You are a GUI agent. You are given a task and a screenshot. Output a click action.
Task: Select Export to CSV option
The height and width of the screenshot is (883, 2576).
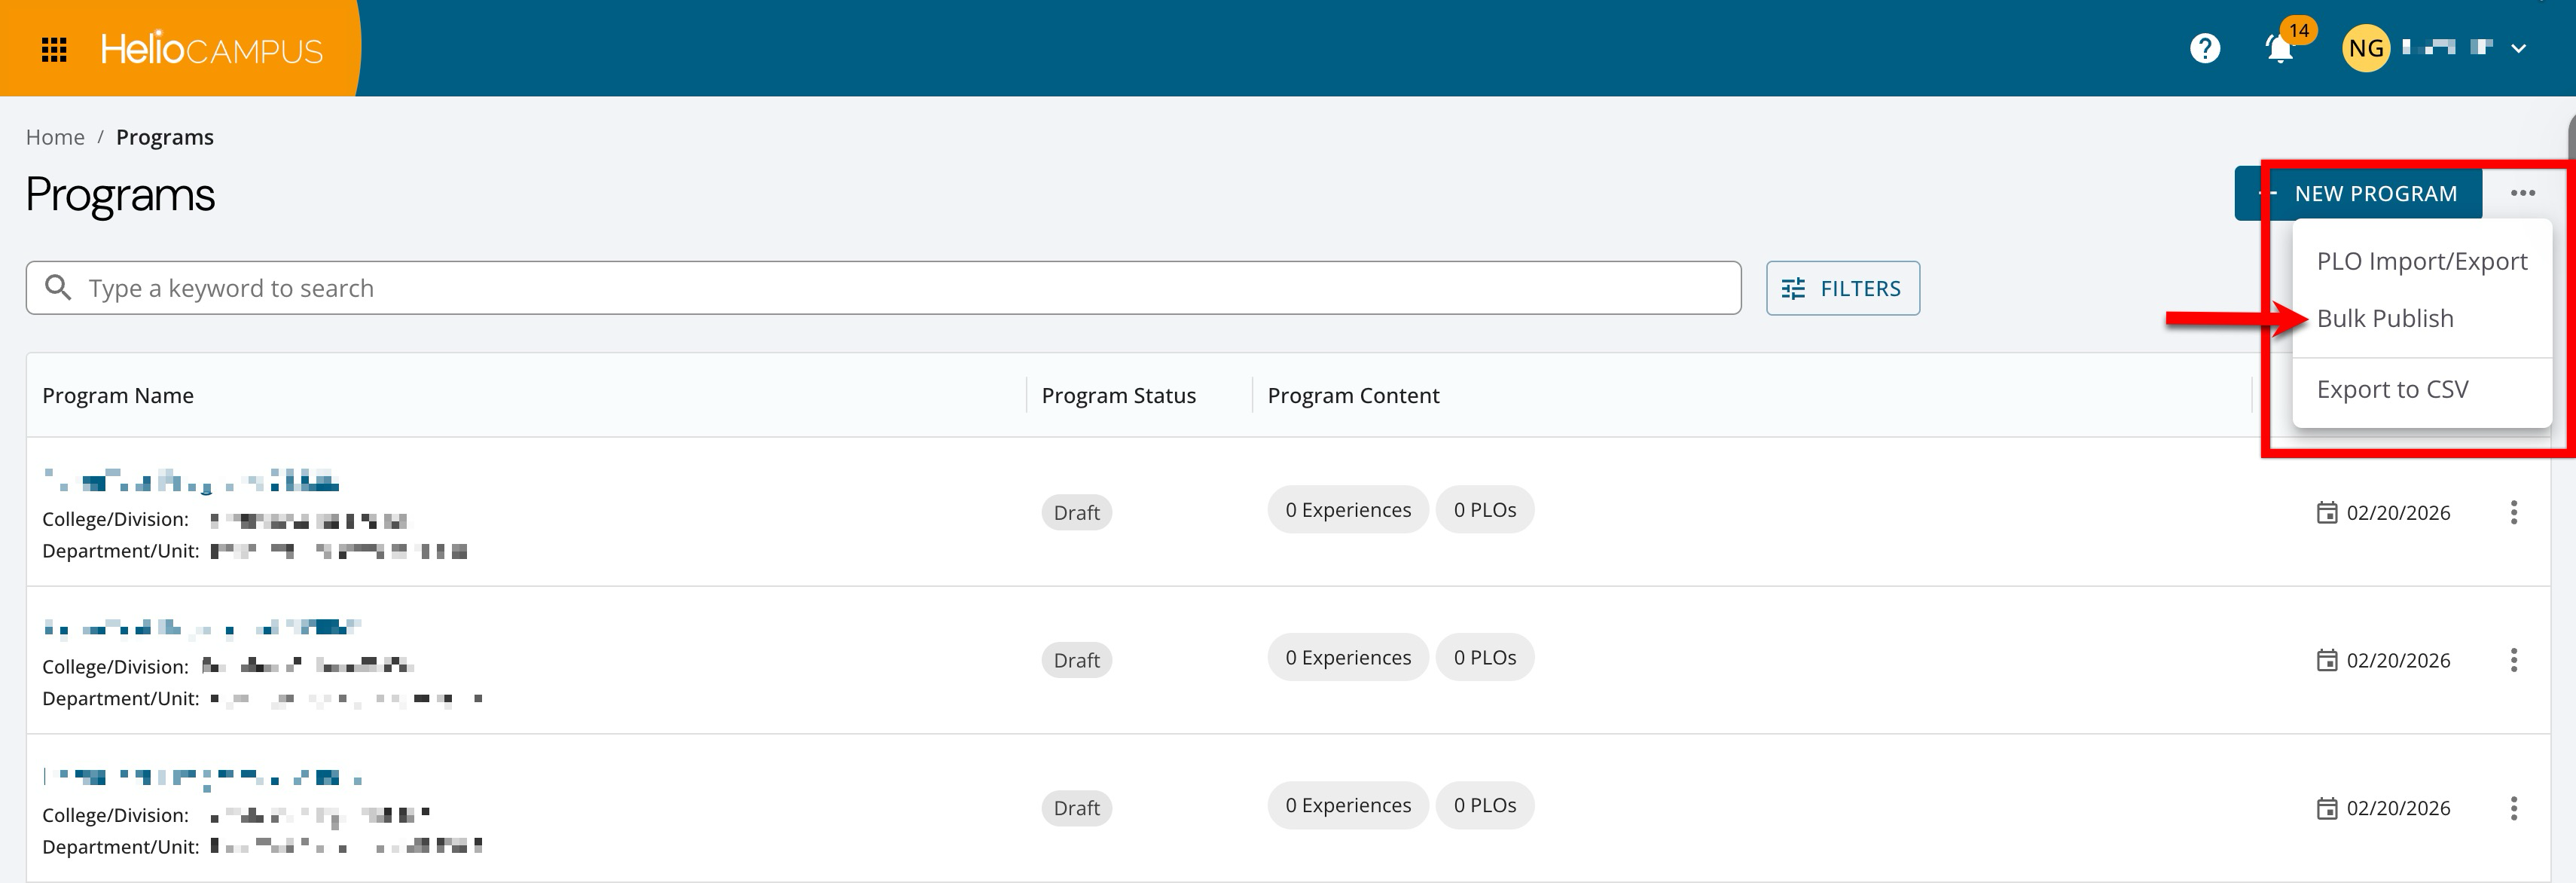pos(2392,389)
